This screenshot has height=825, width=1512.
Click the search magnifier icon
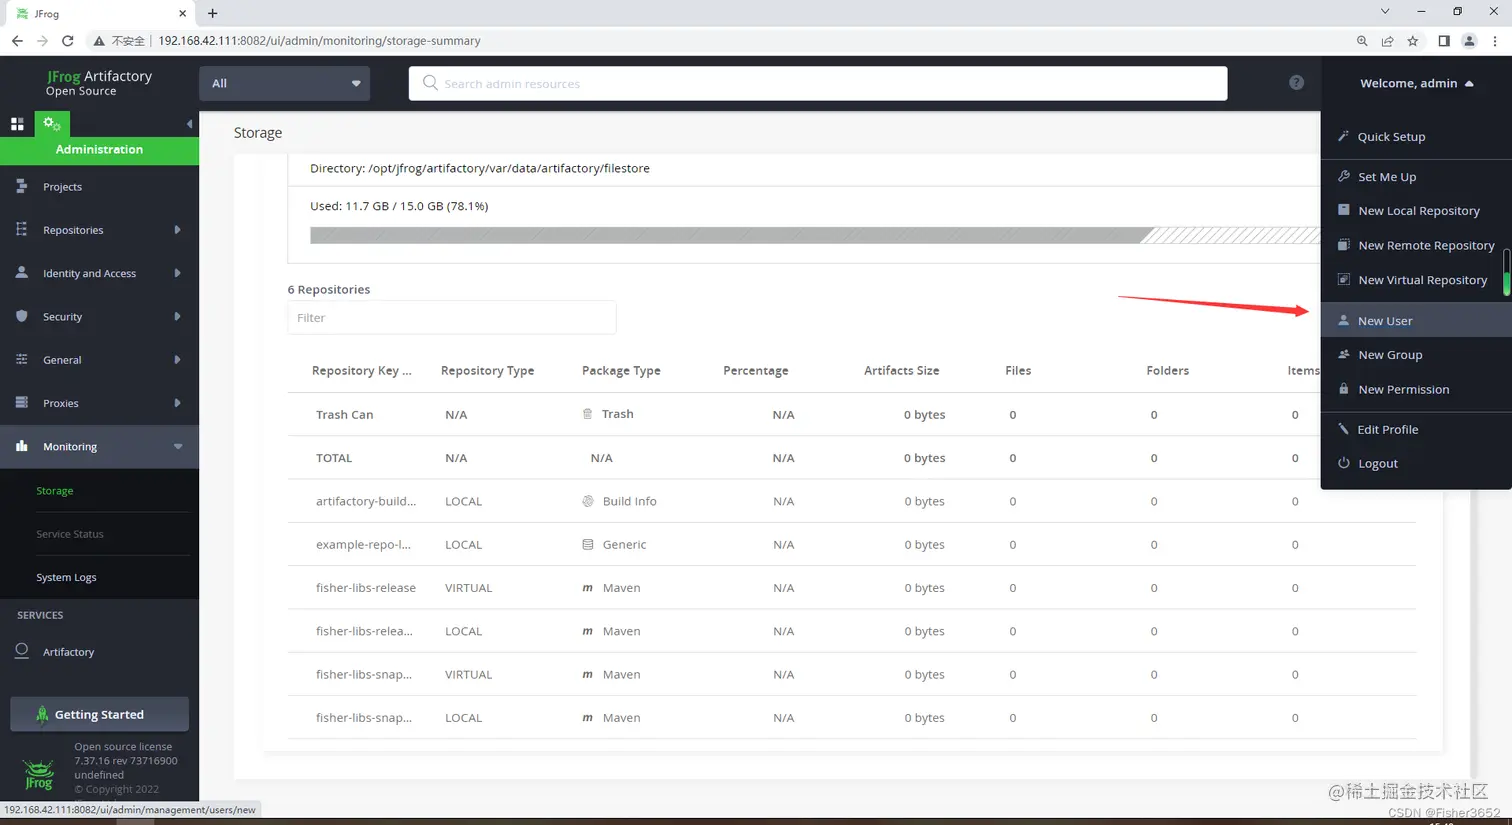coord(430,83)
